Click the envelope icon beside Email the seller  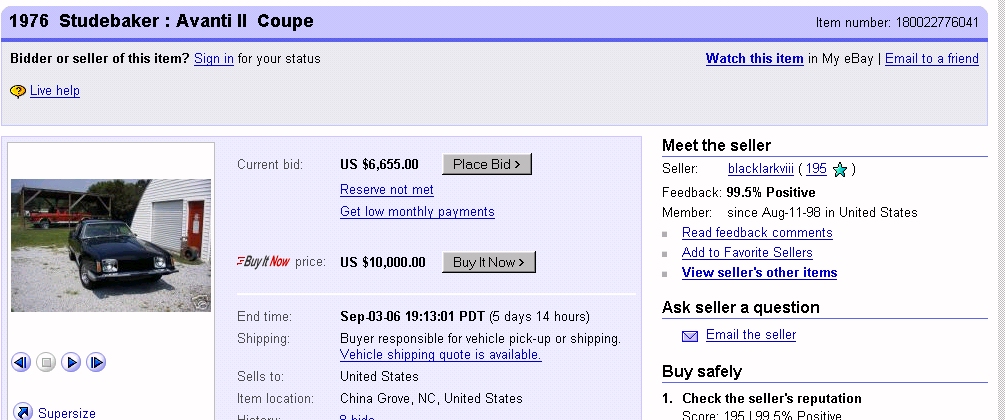(690, 336)
